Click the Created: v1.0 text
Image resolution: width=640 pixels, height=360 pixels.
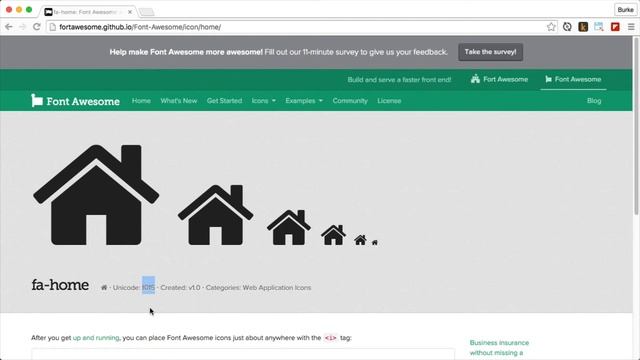(180, 288)
